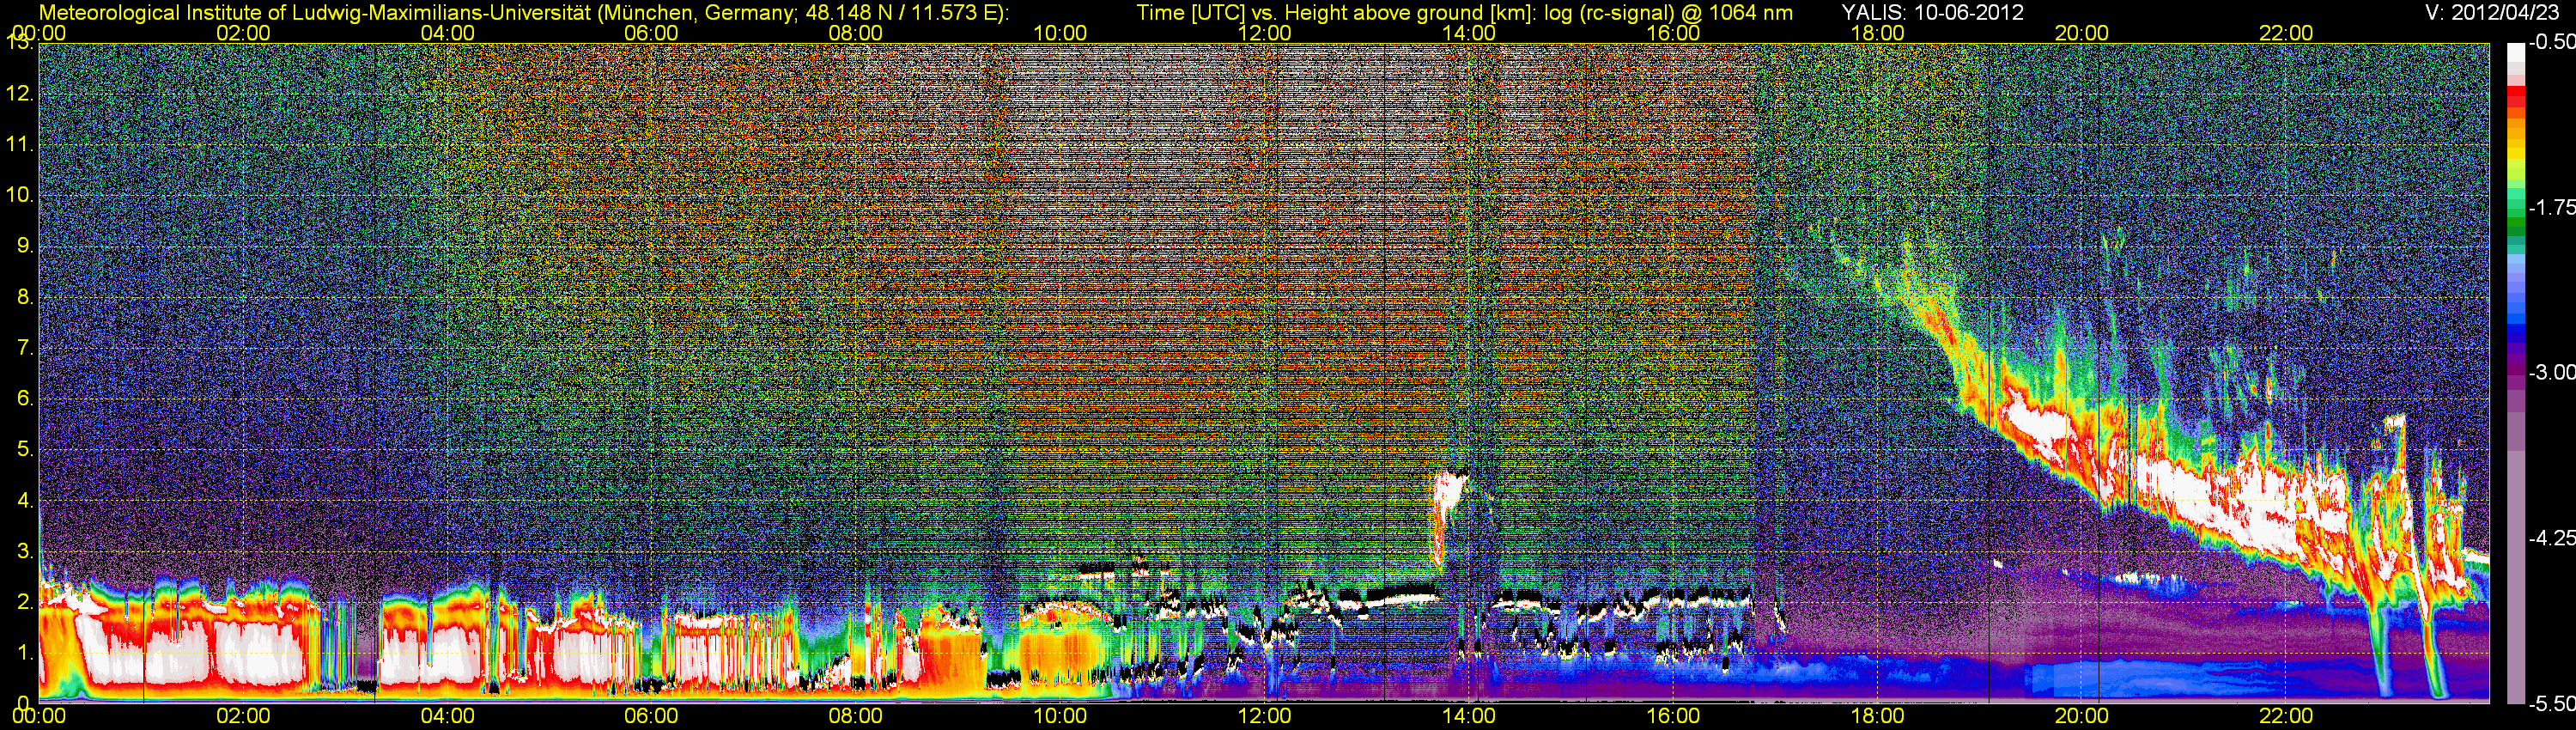Click the 06:00 label on the bottom time axis

(x=651, y=716)
